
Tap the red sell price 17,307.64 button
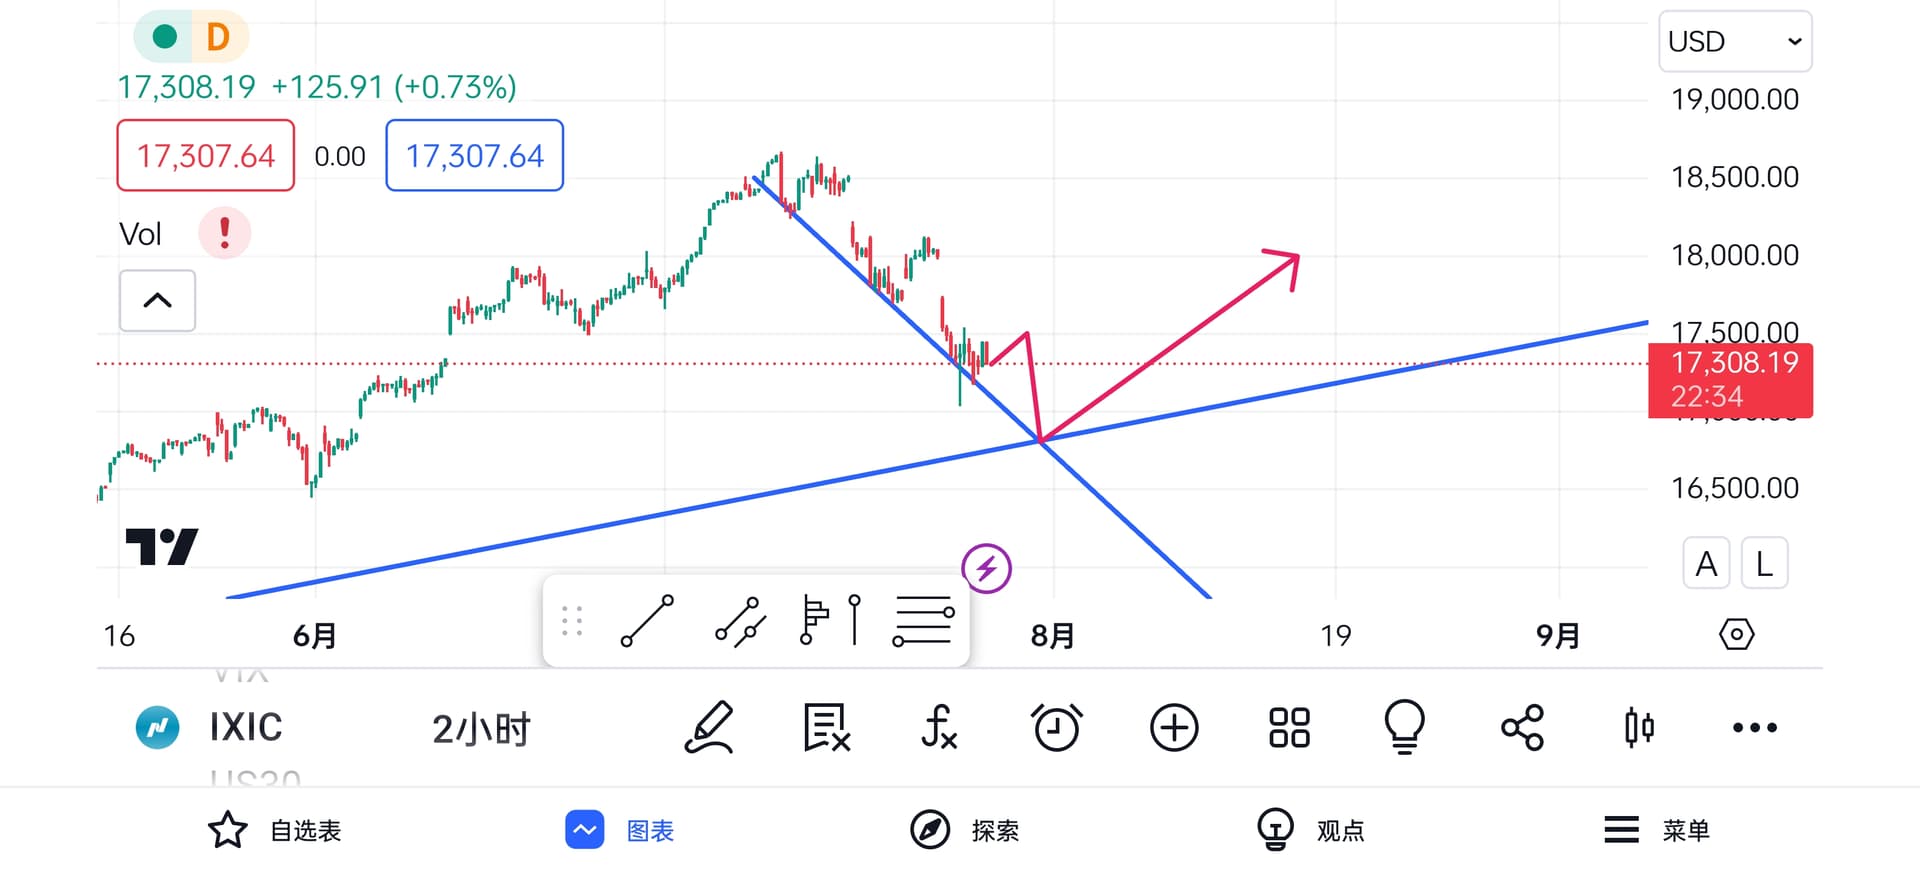tap(205, 156)
